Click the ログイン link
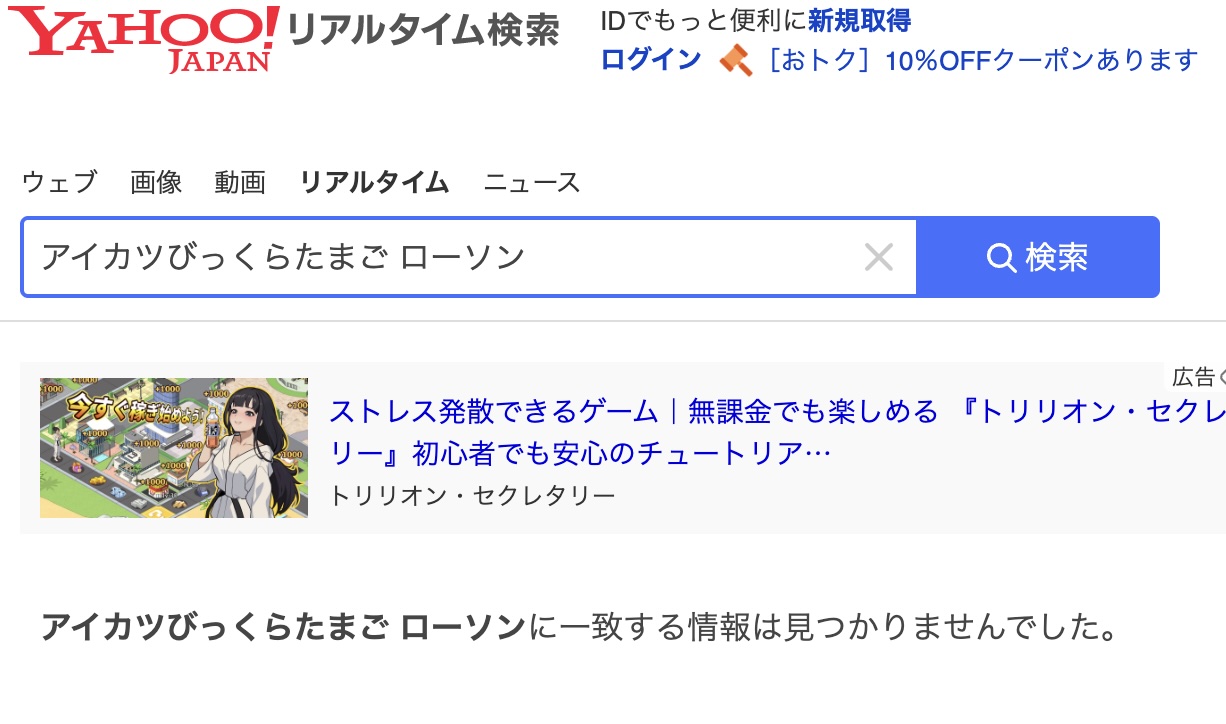 (651, 60)
